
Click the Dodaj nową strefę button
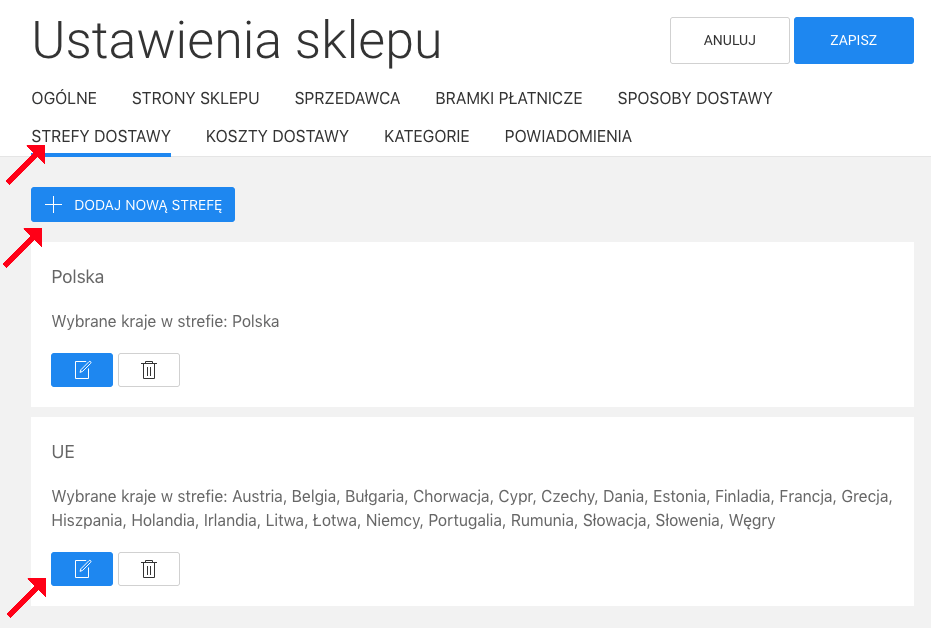pos(133,204)
